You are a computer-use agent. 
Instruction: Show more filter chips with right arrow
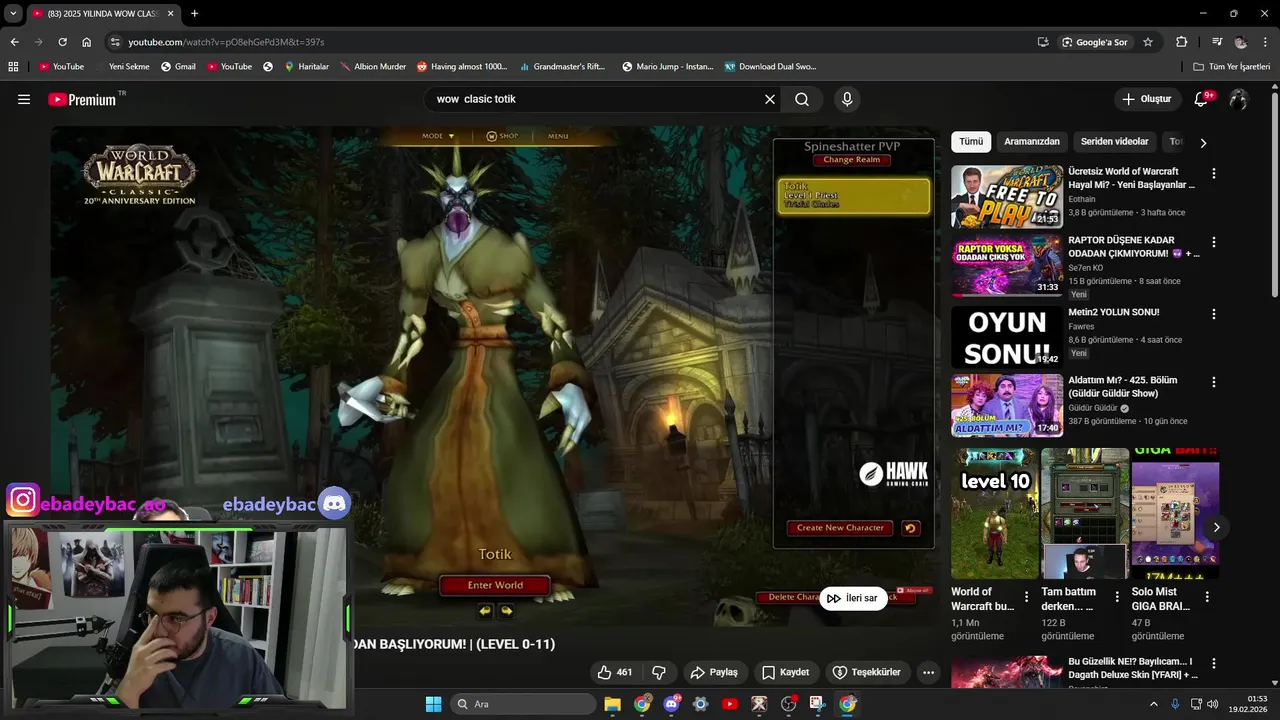coord(1203,143)
